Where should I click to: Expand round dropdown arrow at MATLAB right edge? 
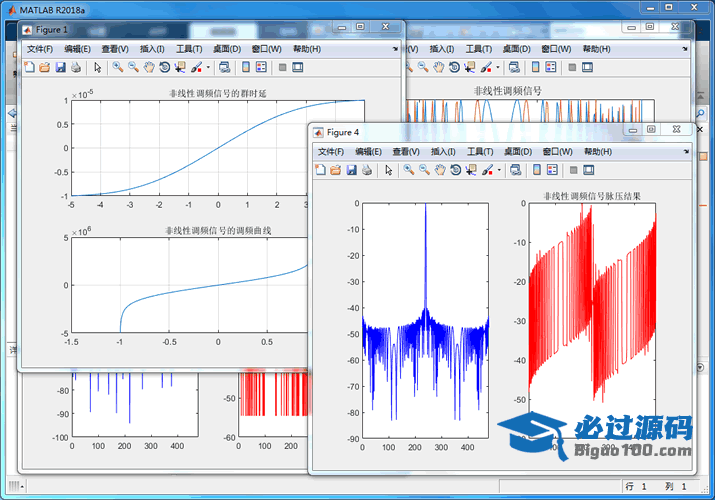coord(700,367)
